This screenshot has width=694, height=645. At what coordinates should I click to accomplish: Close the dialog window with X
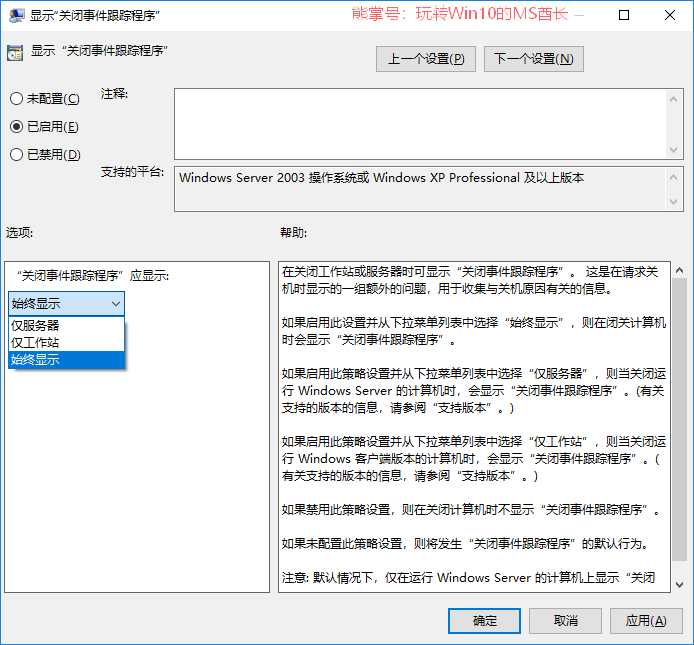coord(670,15)
